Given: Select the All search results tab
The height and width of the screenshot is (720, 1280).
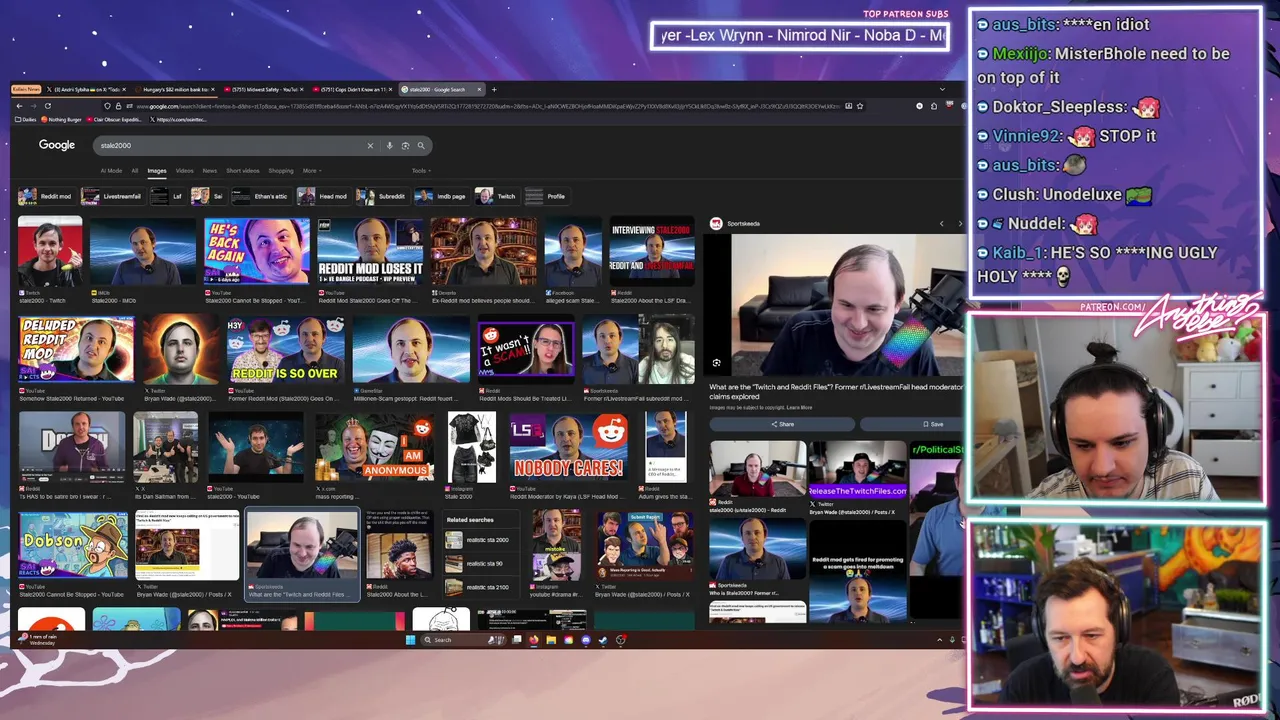Looking at the screenshot, I should coord(135,171).
